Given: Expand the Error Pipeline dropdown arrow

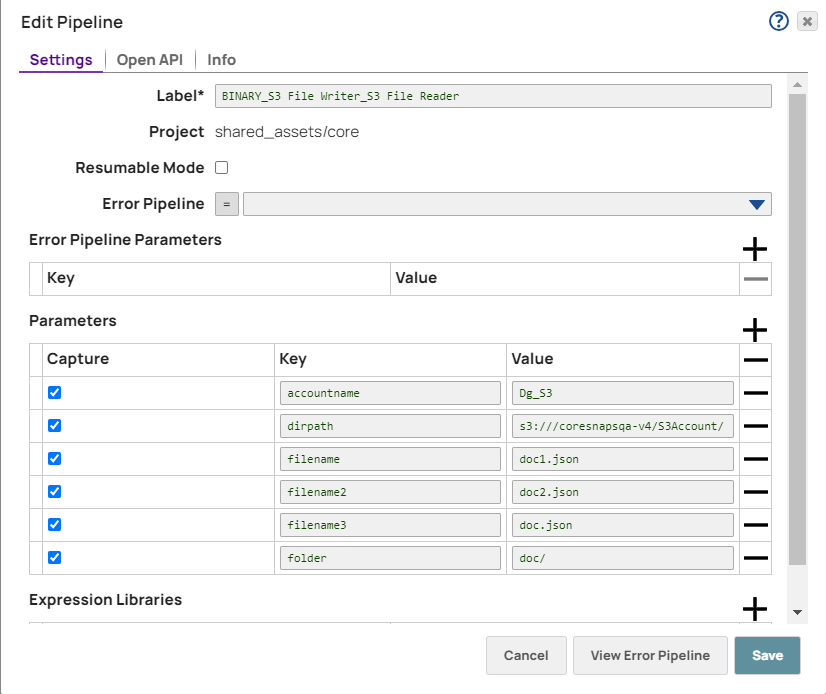Looking at the screenshot, I should coord(756,204).
